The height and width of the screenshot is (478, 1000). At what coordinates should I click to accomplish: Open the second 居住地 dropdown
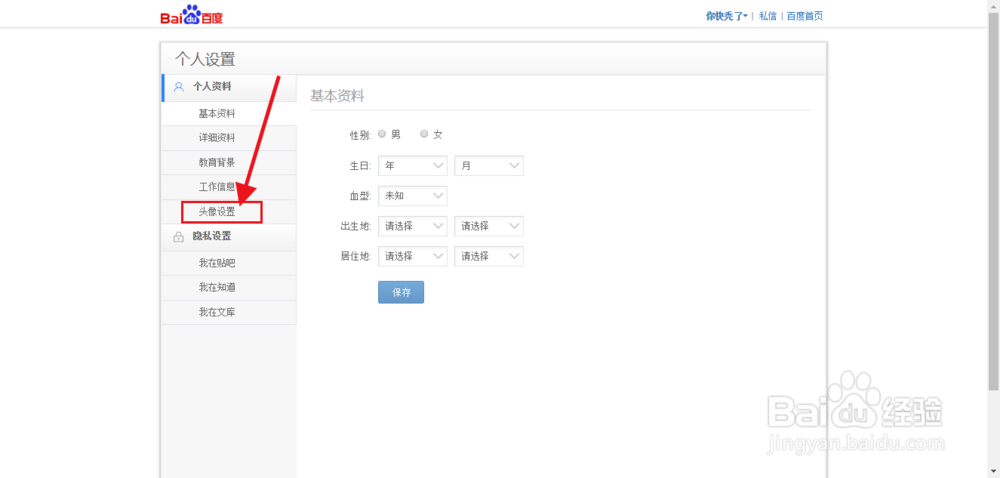(x=489, y=256)
